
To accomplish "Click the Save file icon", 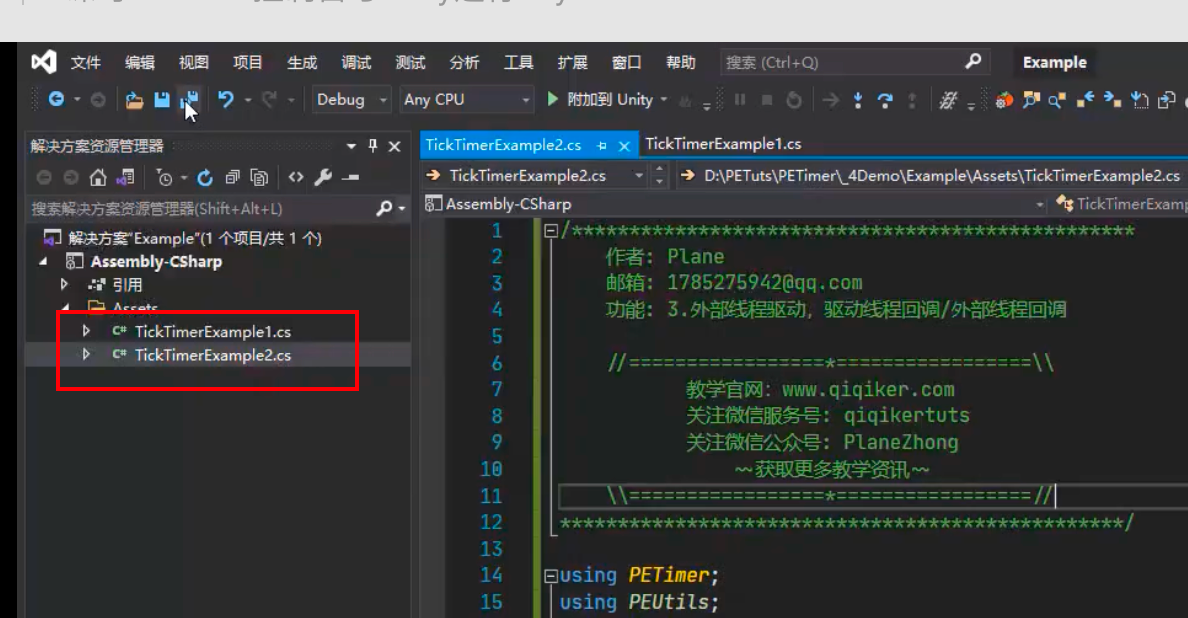I will coord(161,100).
